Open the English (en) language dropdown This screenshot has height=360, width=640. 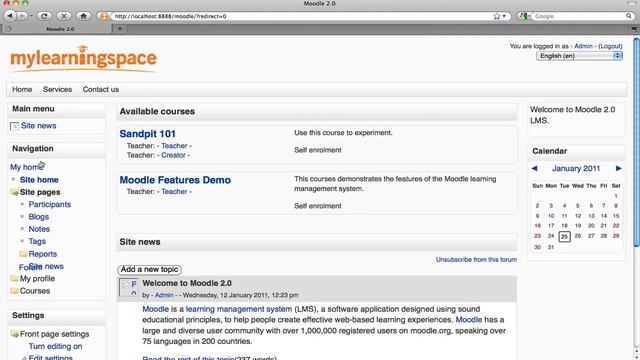(579, 56)
